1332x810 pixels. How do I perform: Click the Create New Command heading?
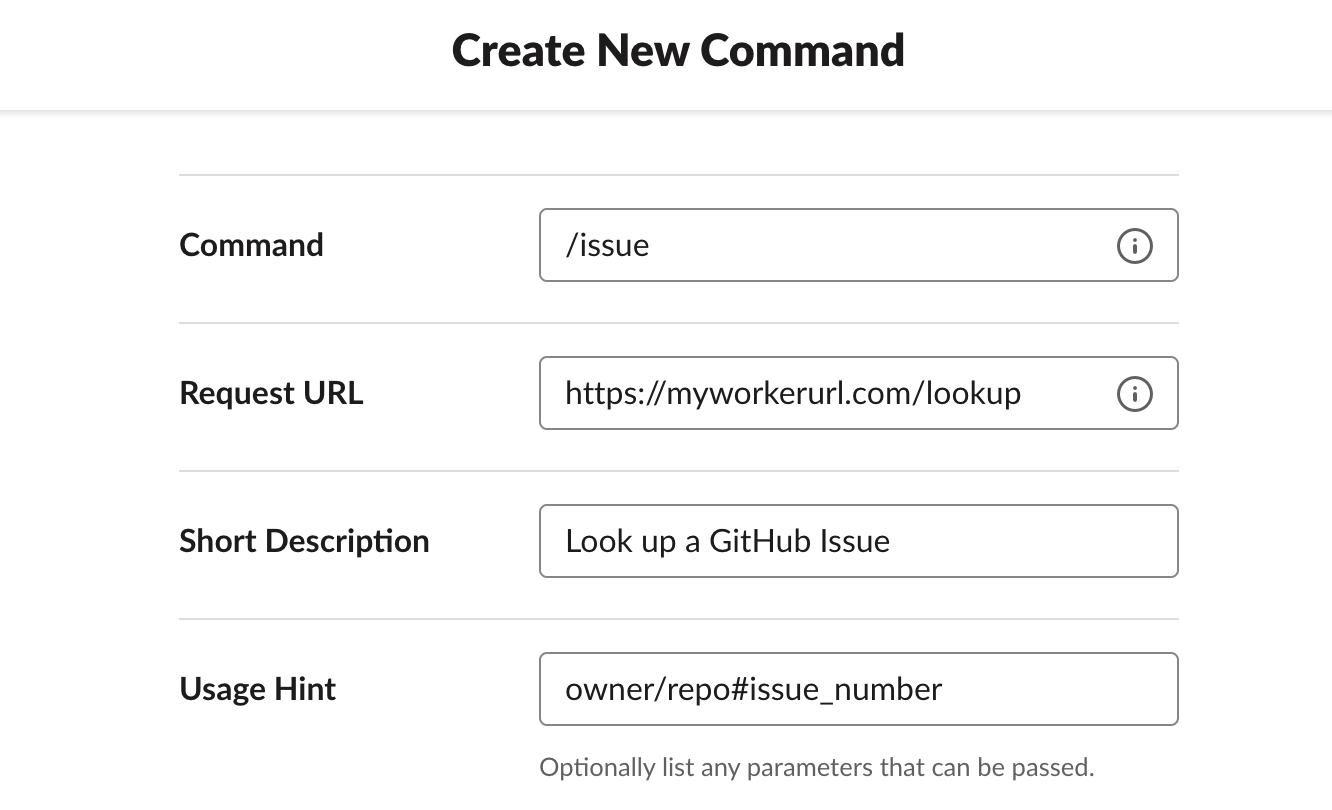(678, 50)
